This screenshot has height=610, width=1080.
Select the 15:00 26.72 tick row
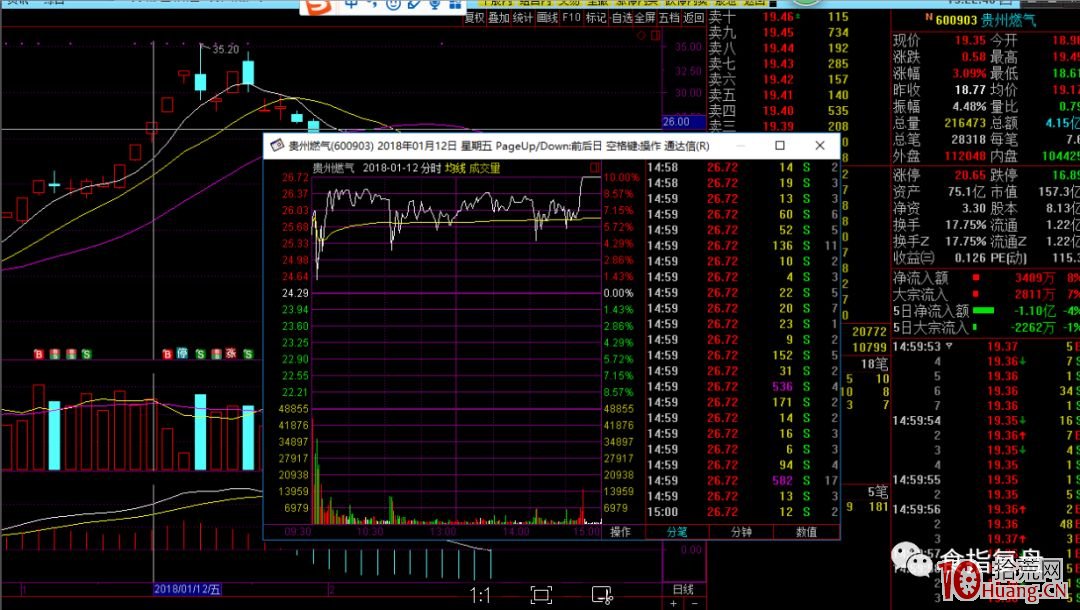[x=741, y=512]
